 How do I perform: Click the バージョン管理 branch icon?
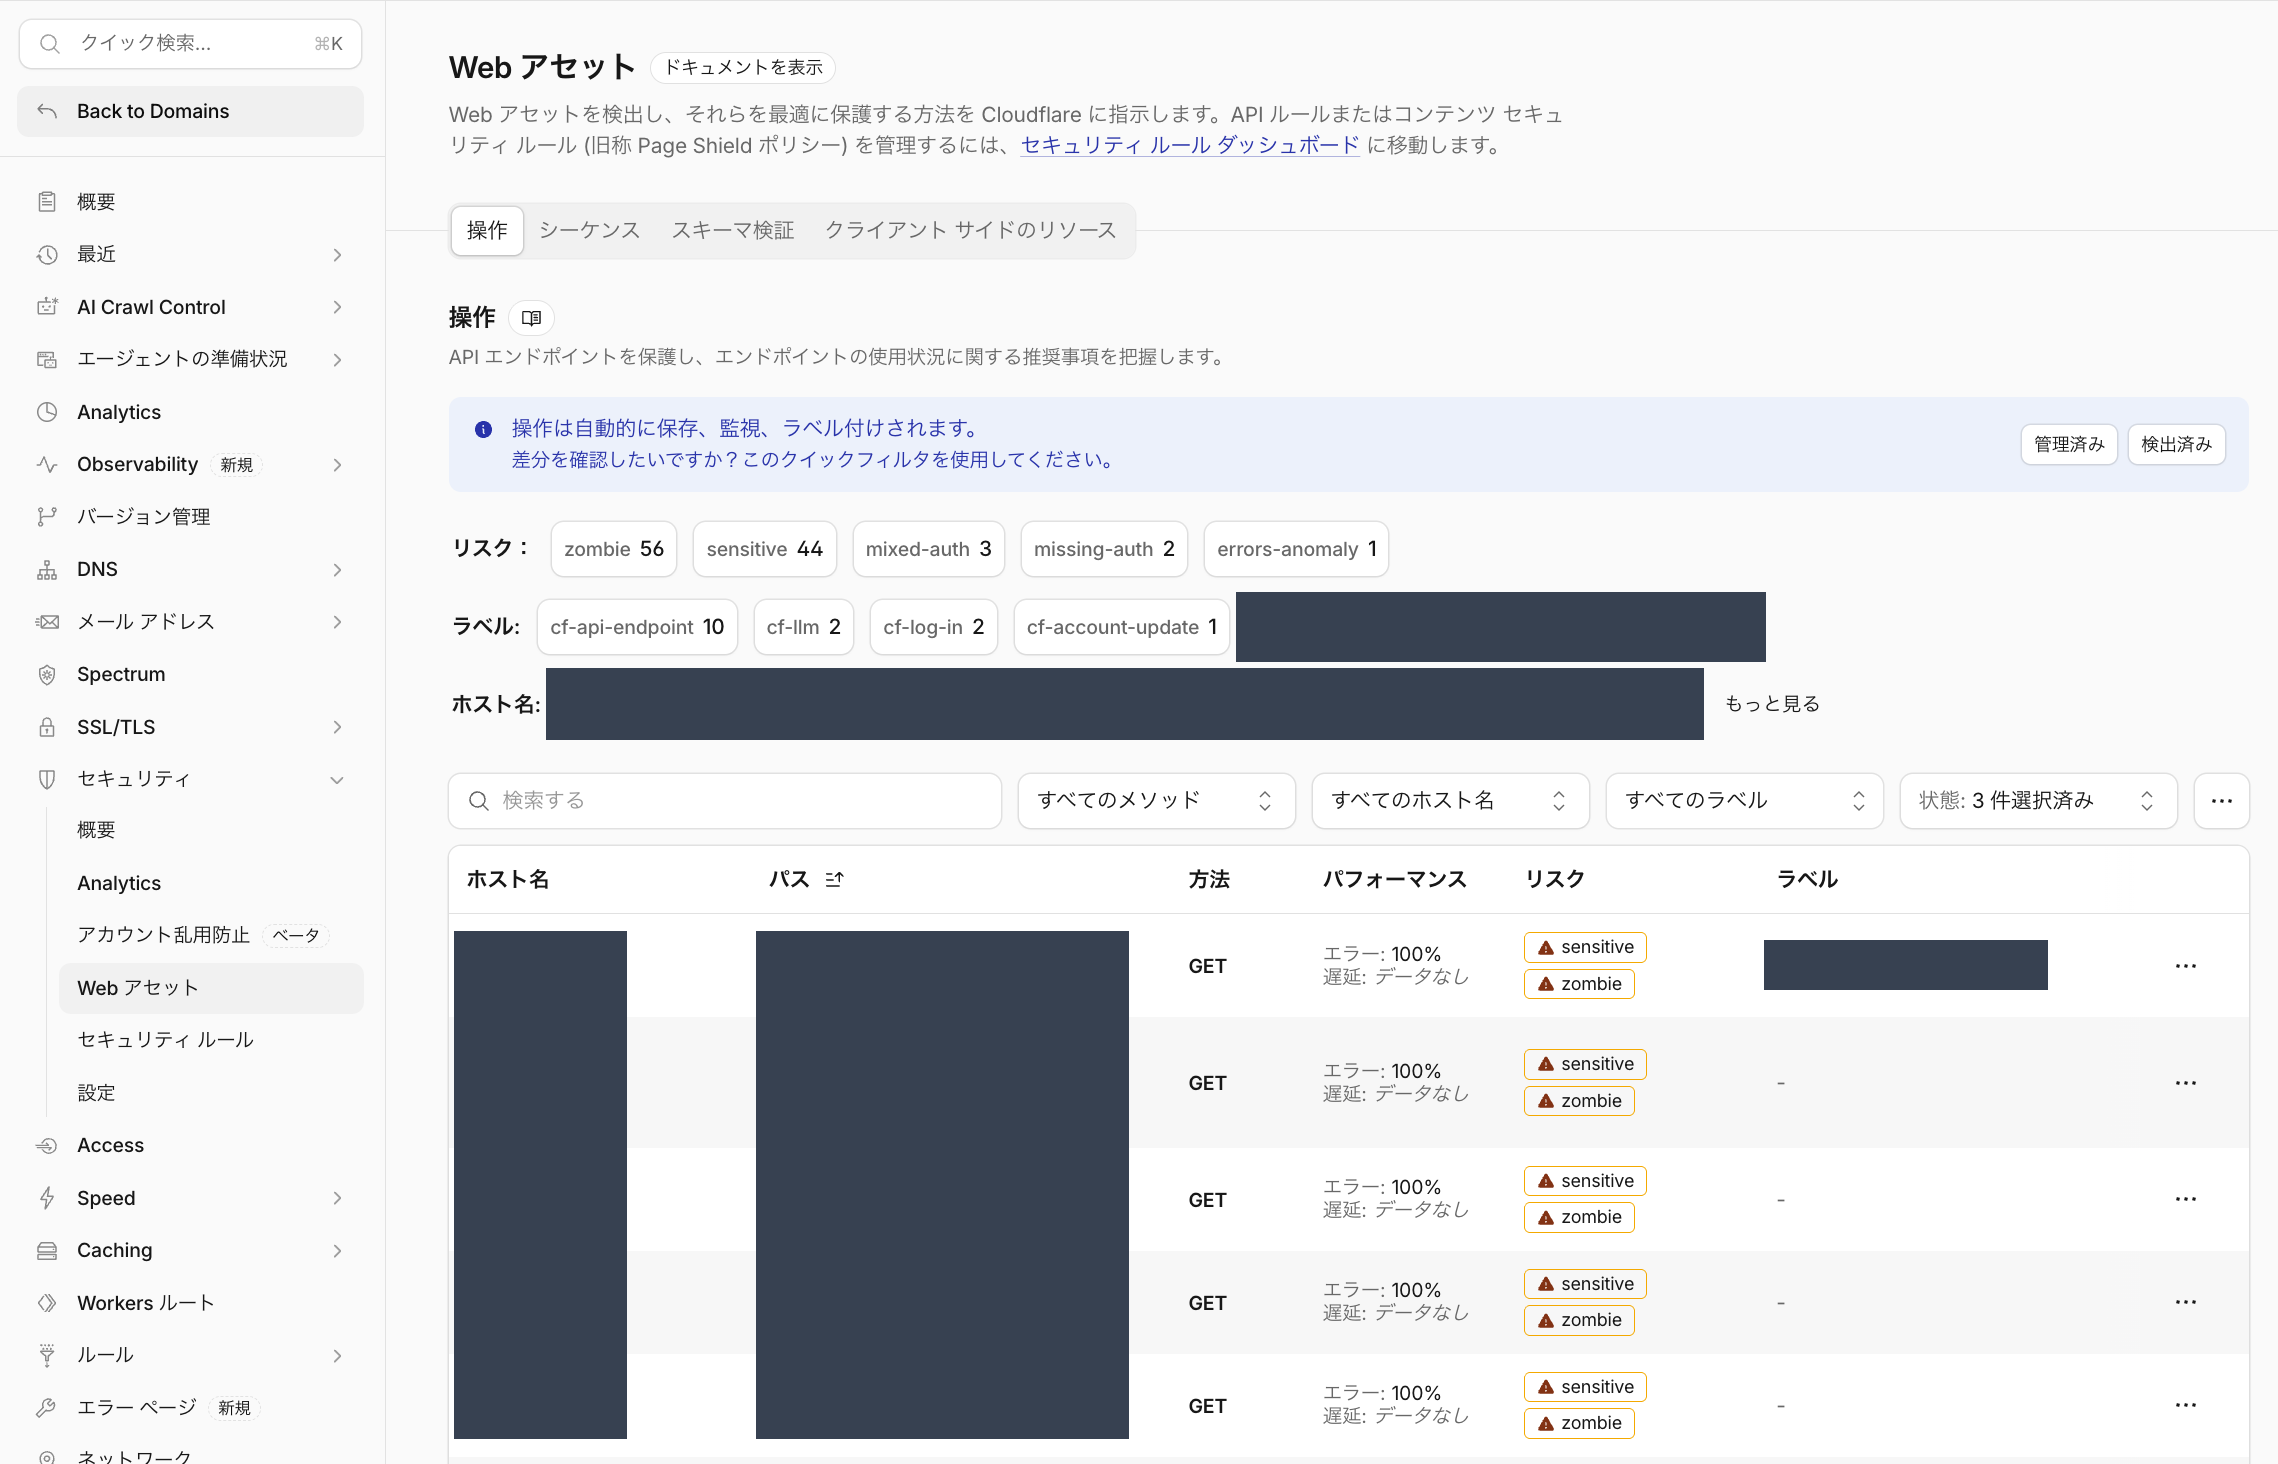pos(47,517)
